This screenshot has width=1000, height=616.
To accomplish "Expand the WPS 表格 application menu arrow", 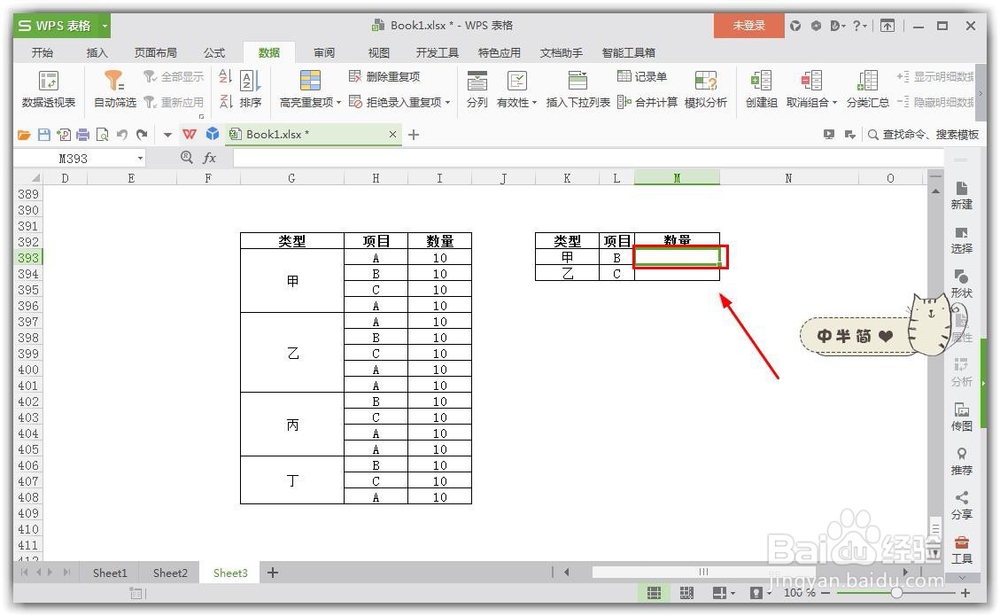I will (105, 26).
